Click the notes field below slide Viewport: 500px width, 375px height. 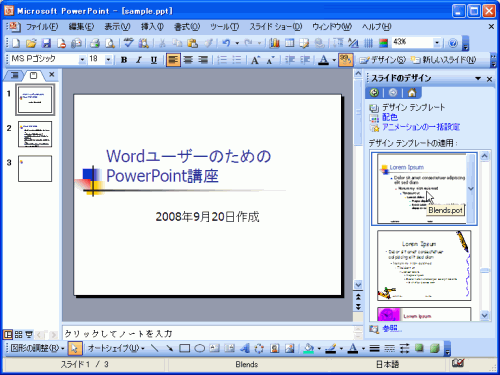(x=208, y=333)
